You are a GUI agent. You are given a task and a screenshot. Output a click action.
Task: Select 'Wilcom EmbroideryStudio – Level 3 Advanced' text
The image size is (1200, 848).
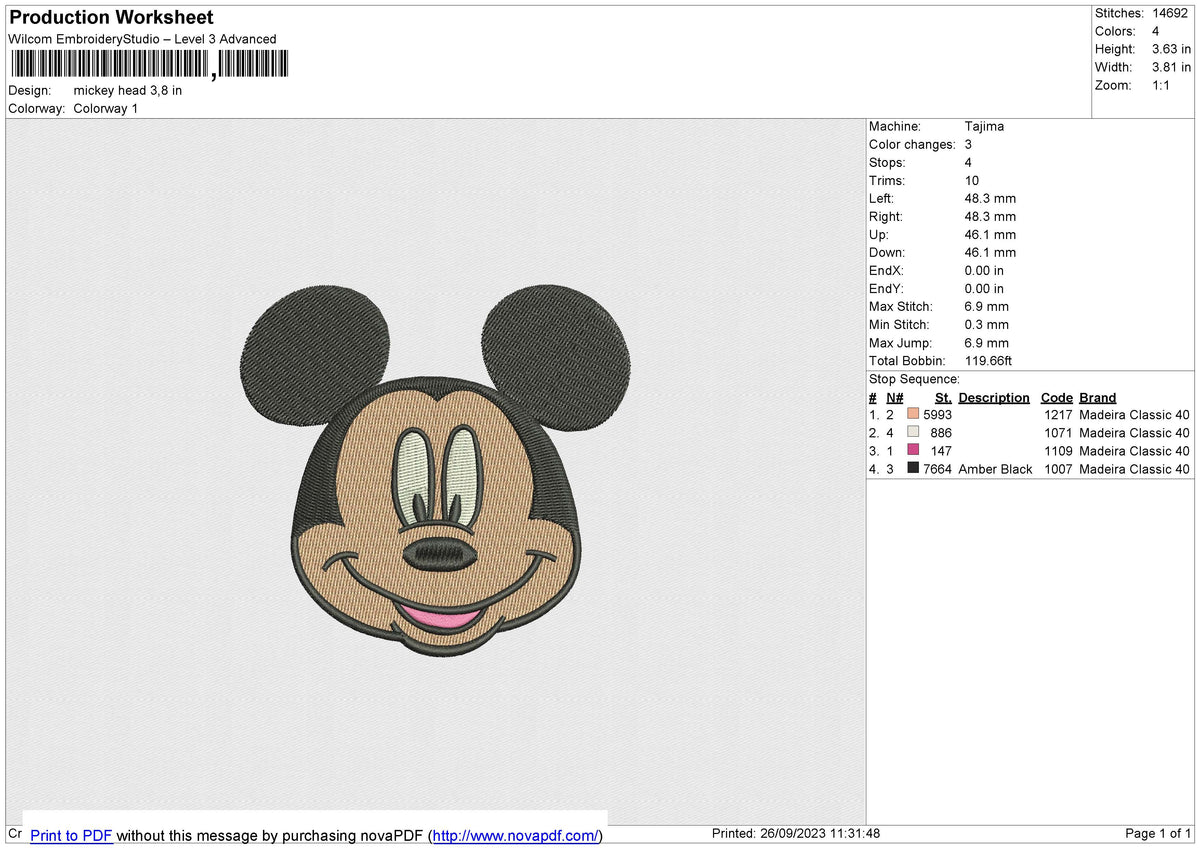pos(142,39)
